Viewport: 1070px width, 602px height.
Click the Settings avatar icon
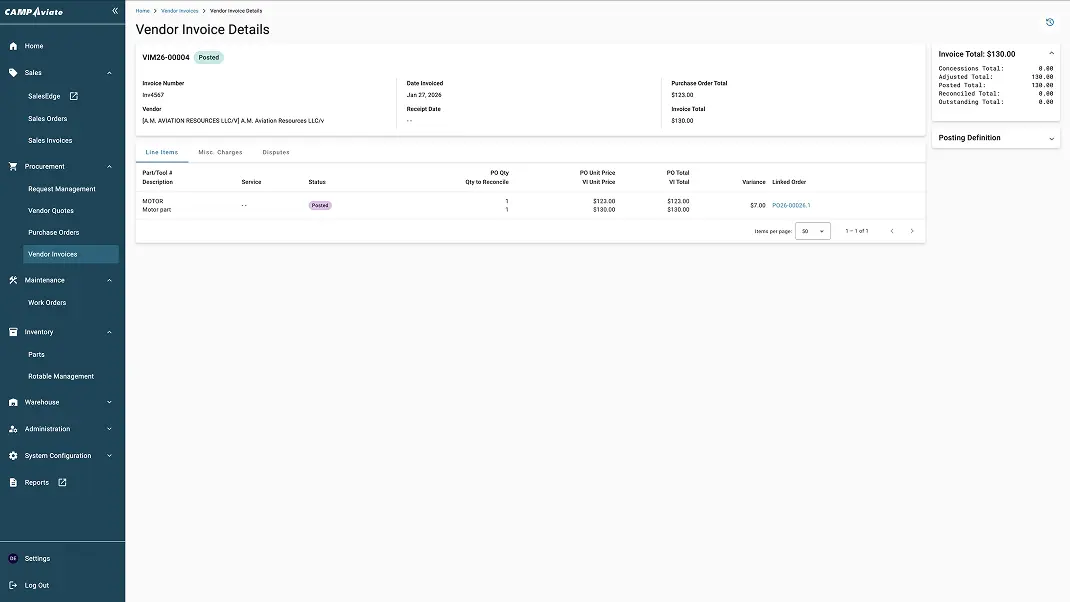tap(13, 558)
